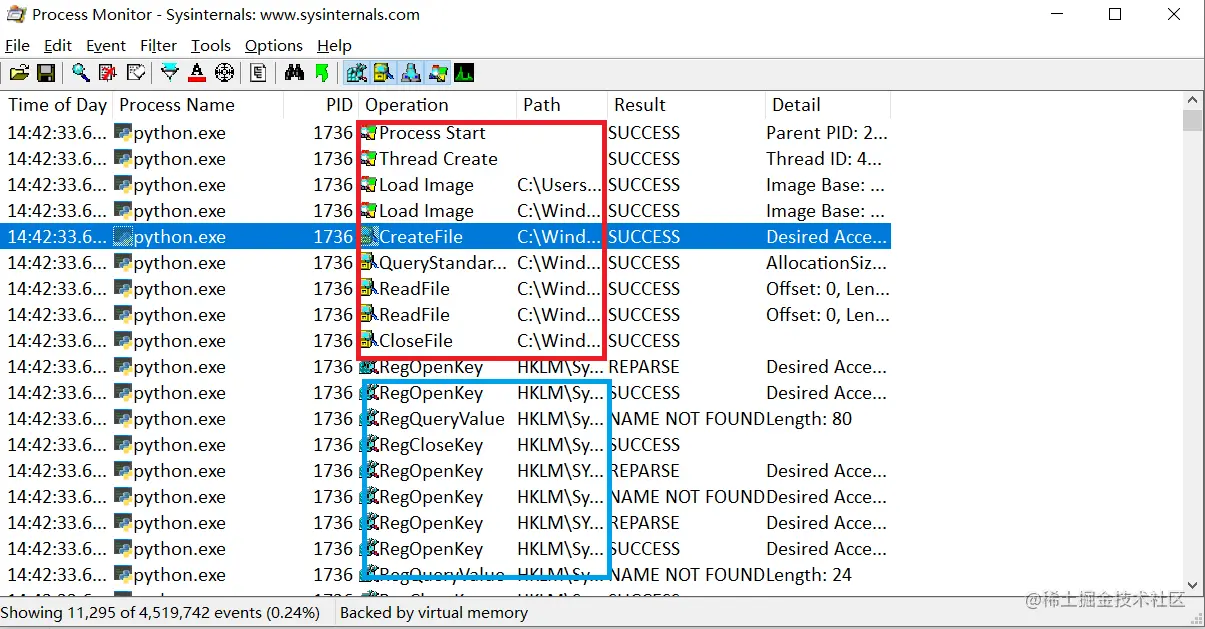Click the Length: 24 detail cell

[809, 575]
